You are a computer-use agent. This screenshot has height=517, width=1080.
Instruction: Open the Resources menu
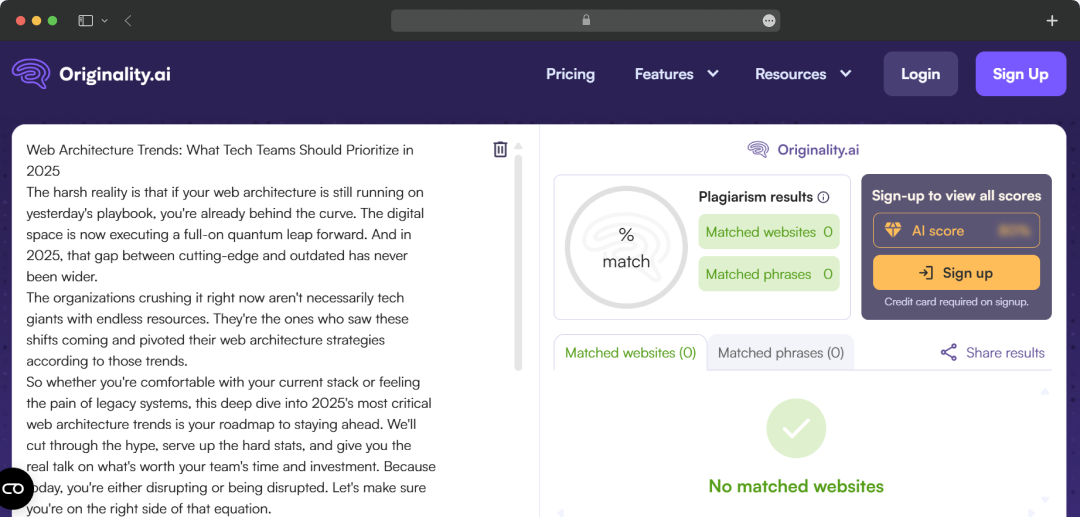791,74
